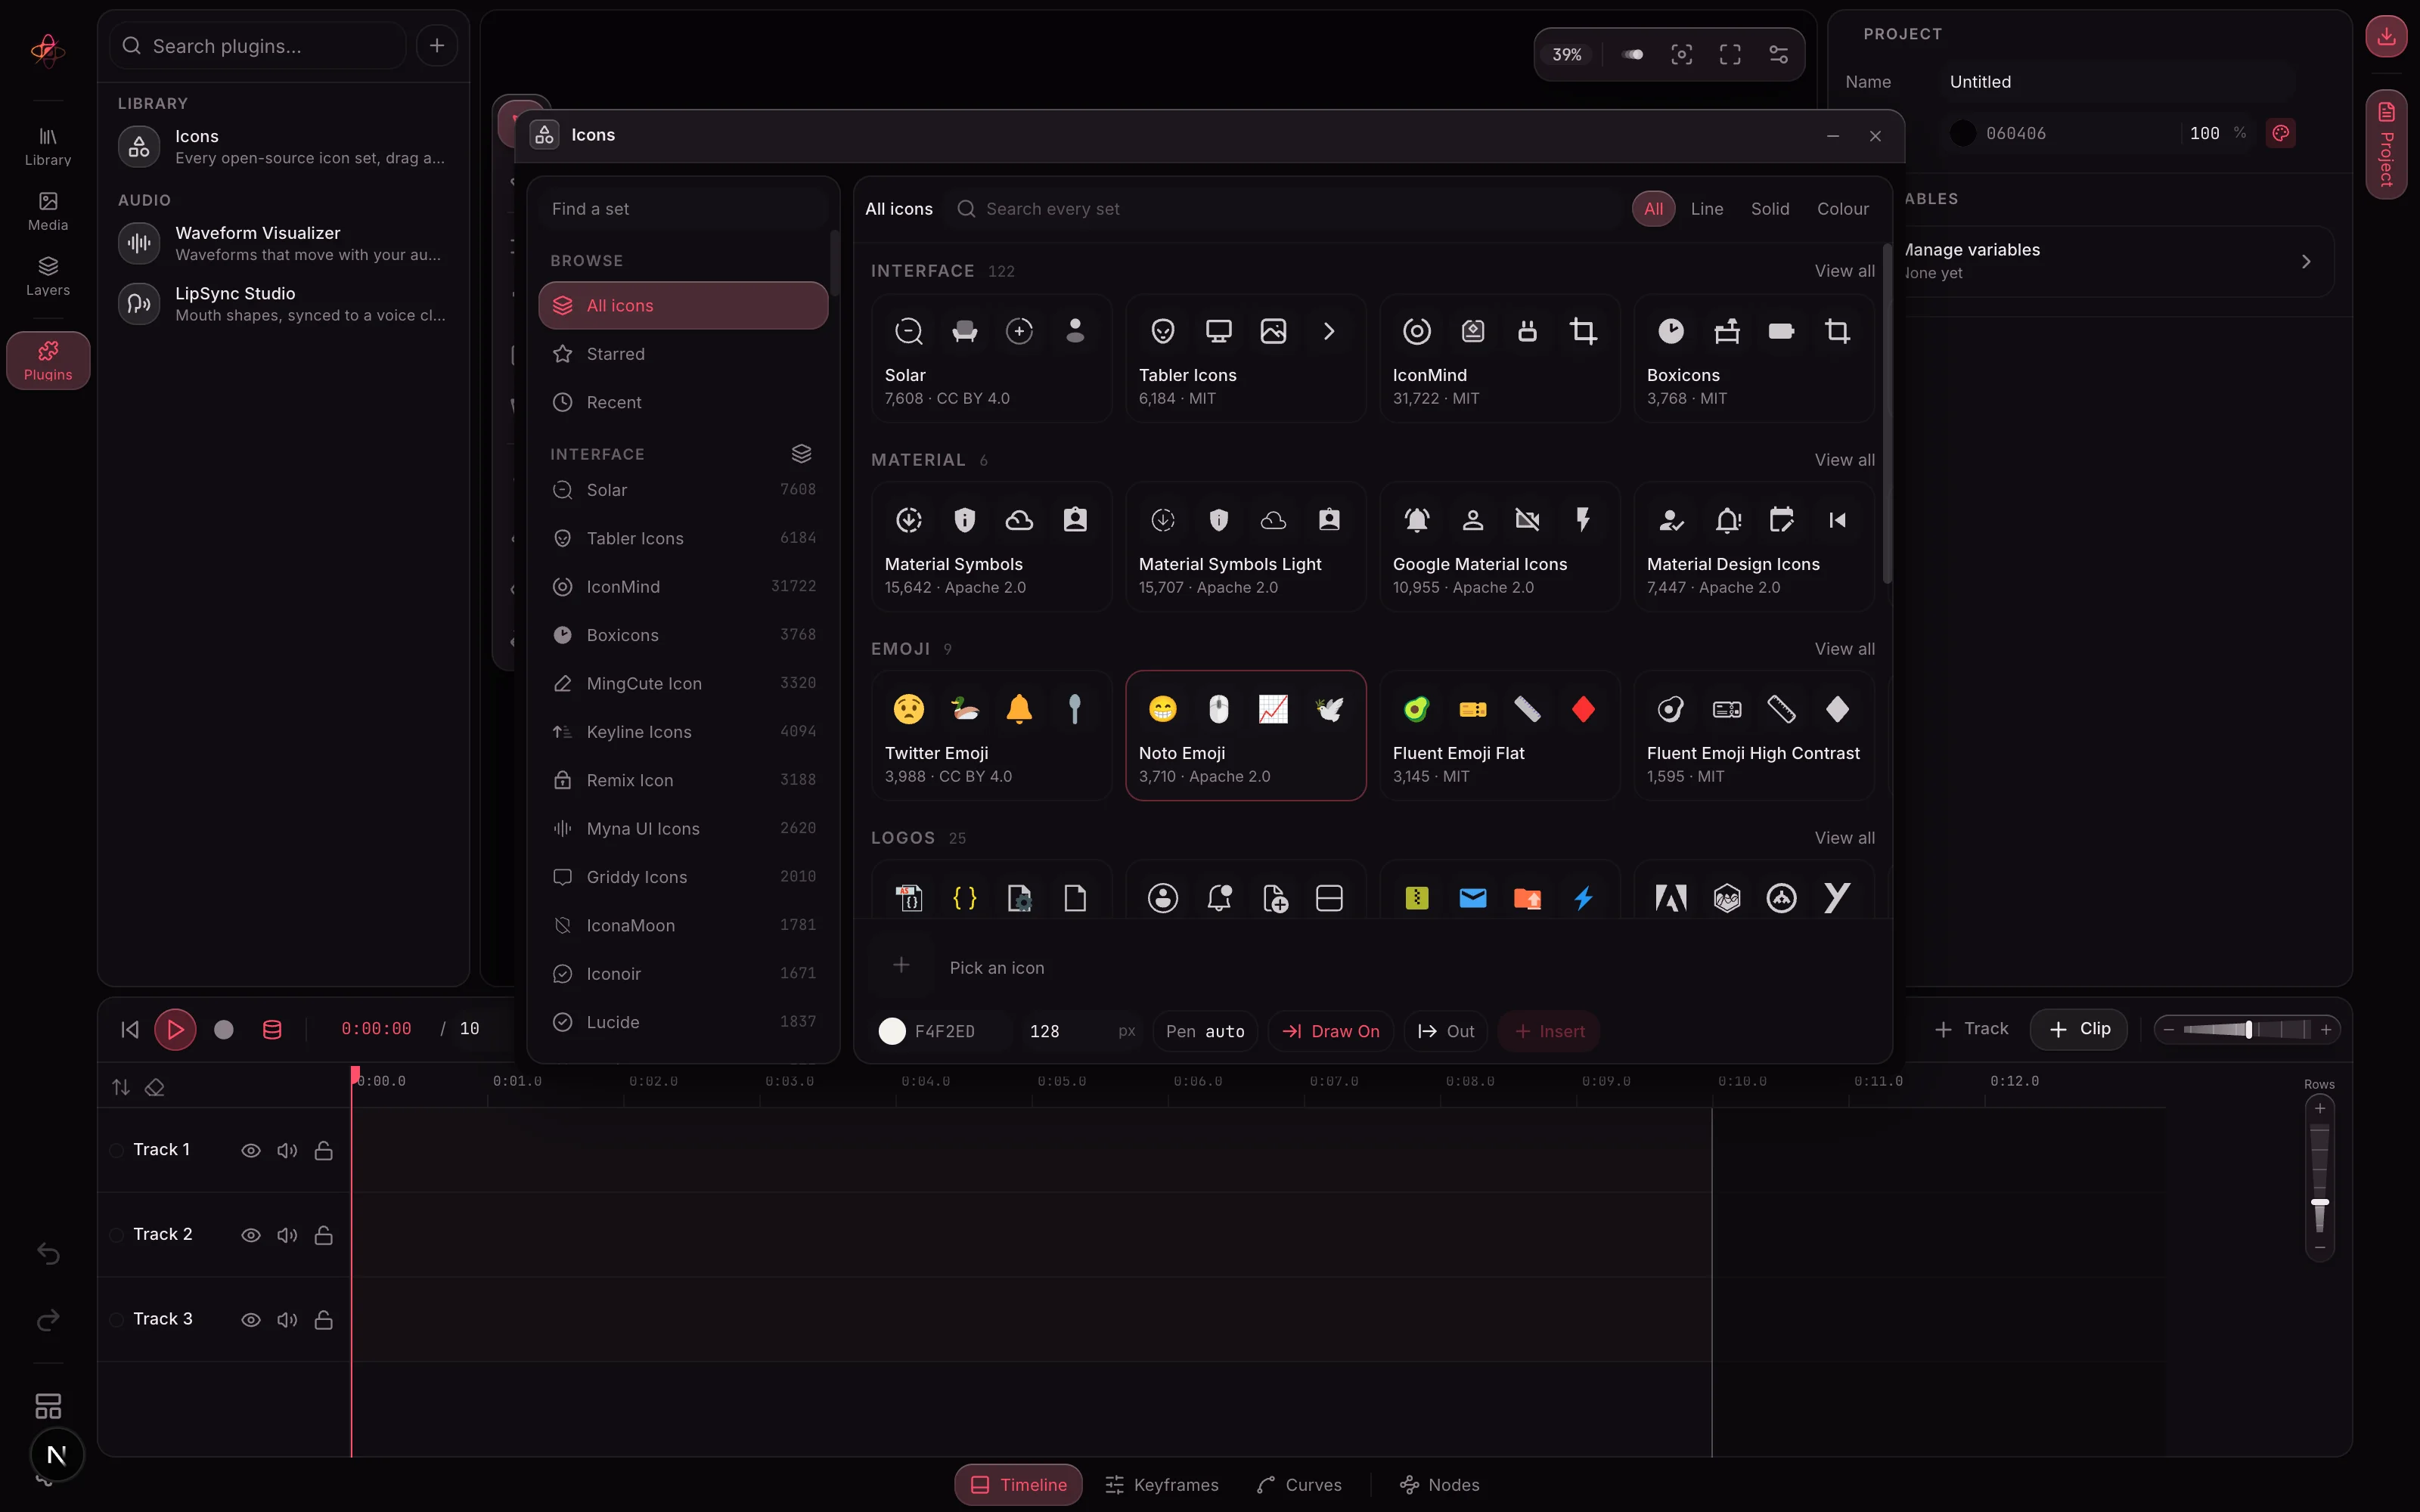Click the red database cache icon
The height and width of the screenshot is (1512, 2420).
[x=272, y=1029]
